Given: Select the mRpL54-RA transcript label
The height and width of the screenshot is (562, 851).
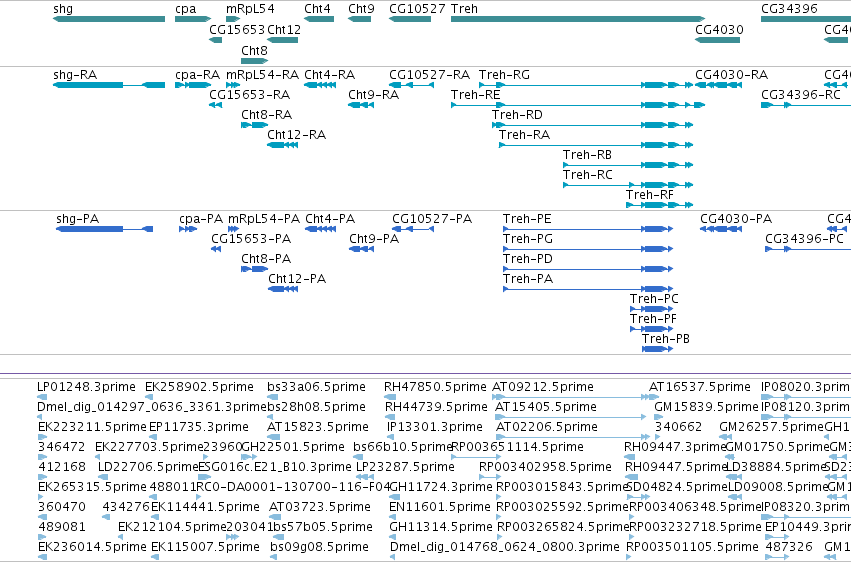Looking at the screenshot, I should (262, 75).
